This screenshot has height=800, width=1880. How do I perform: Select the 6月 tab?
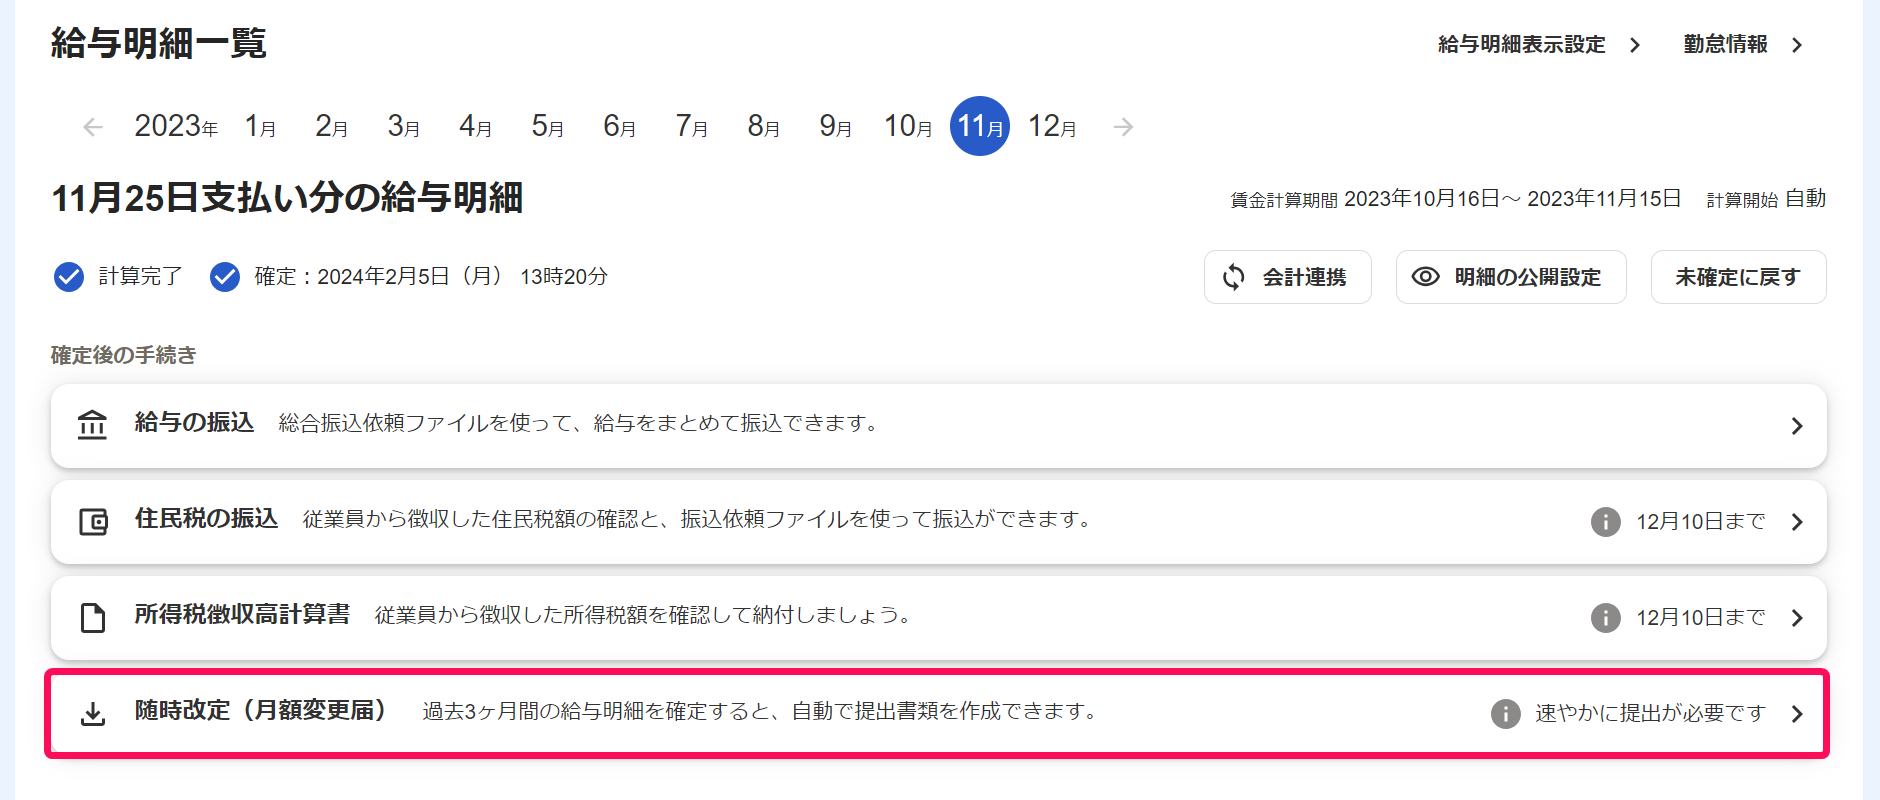(619, 126)
